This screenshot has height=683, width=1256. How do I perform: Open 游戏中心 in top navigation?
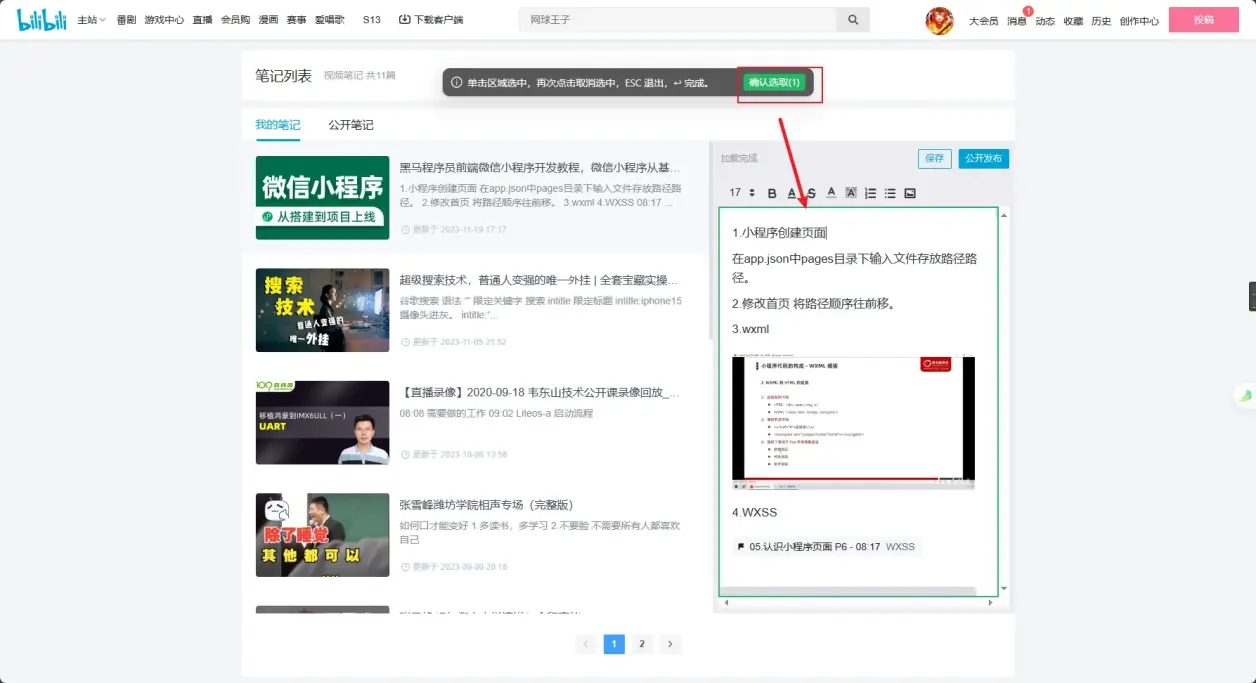[x=164, y=20]
